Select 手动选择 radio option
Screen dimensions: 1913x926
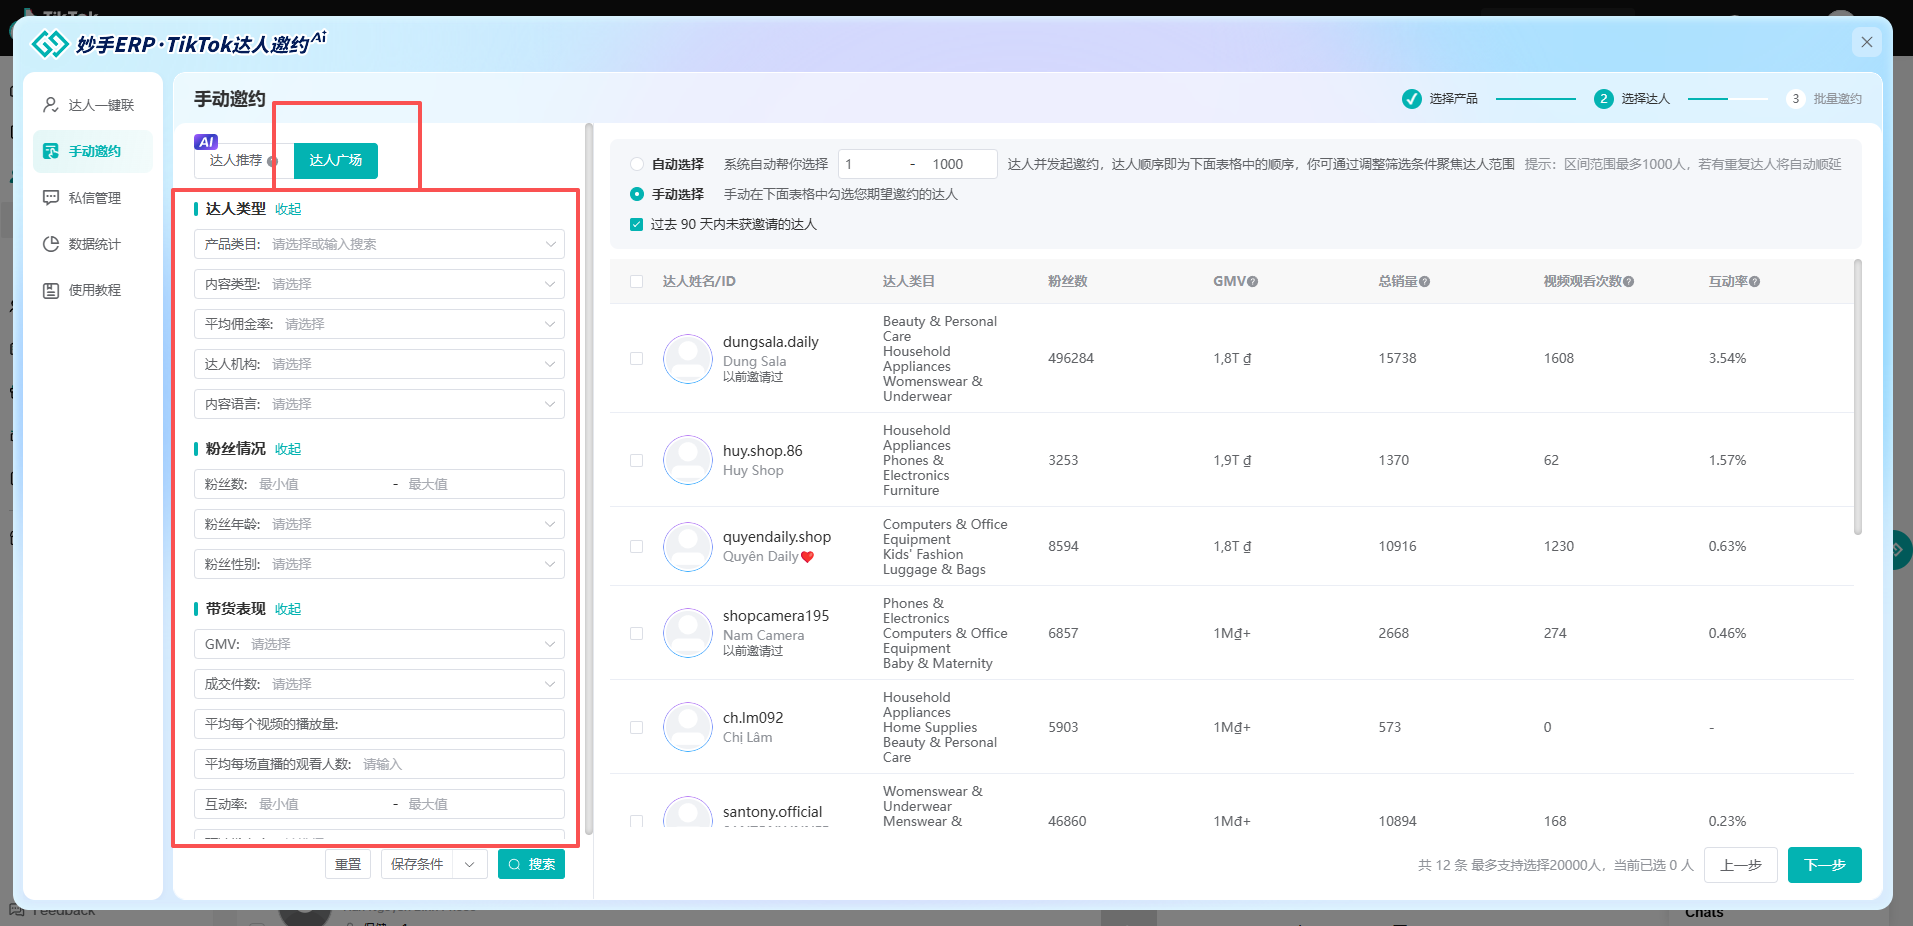pyautogui.click(x=637, y=194)
